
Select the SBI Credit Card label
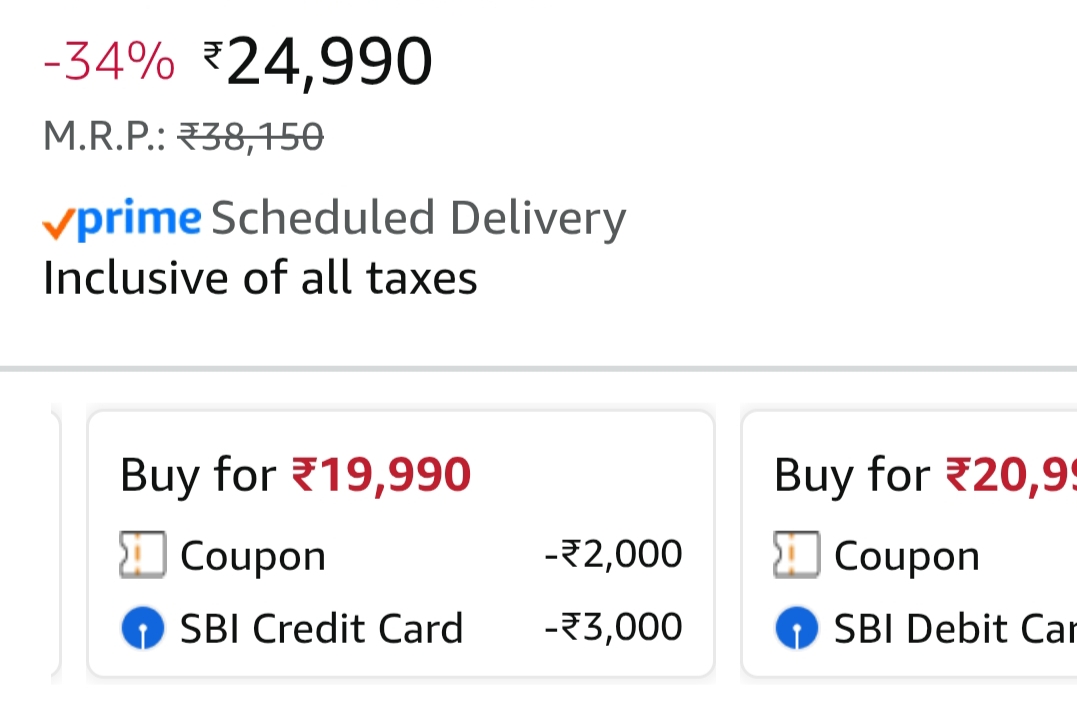coord(321,628)
